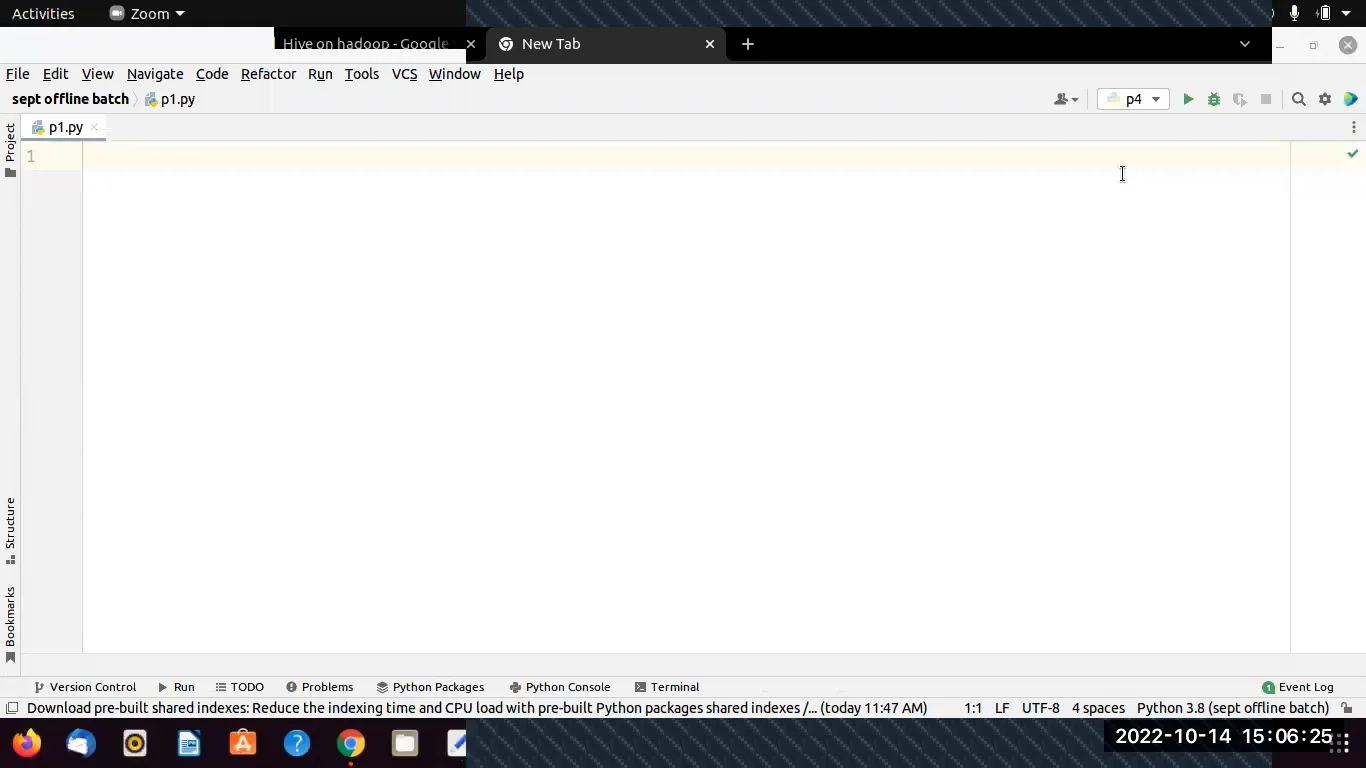Screen dimensions: 1366x768
Task: Expand Chrome's tab search chevron
Action: coord(1245,44)
